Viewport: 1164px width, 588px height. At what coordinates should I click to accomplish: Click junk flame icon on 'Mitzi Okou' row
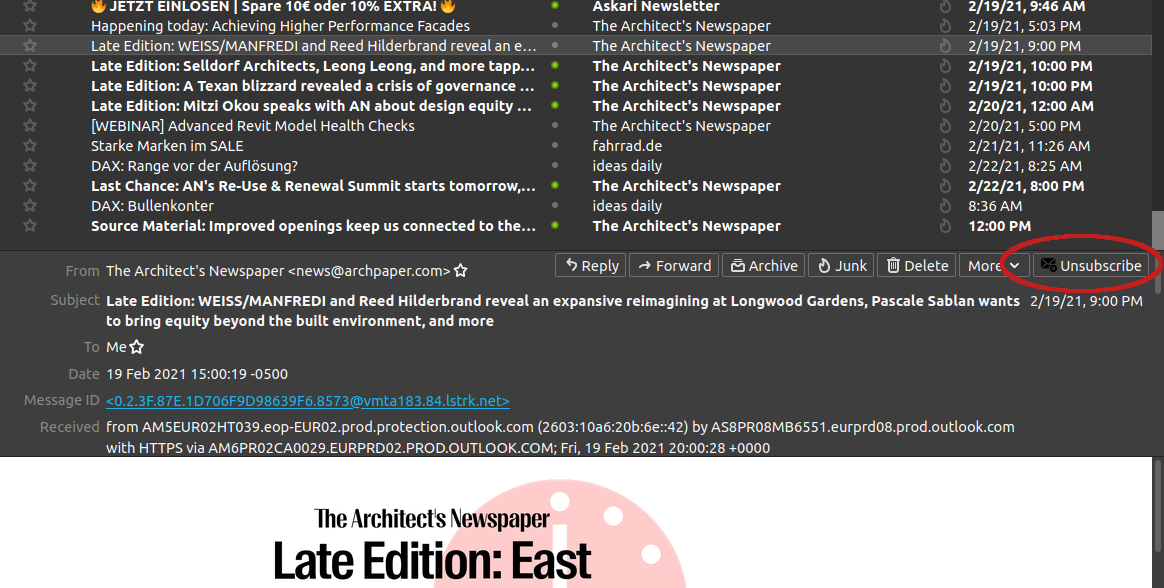tap(945, 106)
